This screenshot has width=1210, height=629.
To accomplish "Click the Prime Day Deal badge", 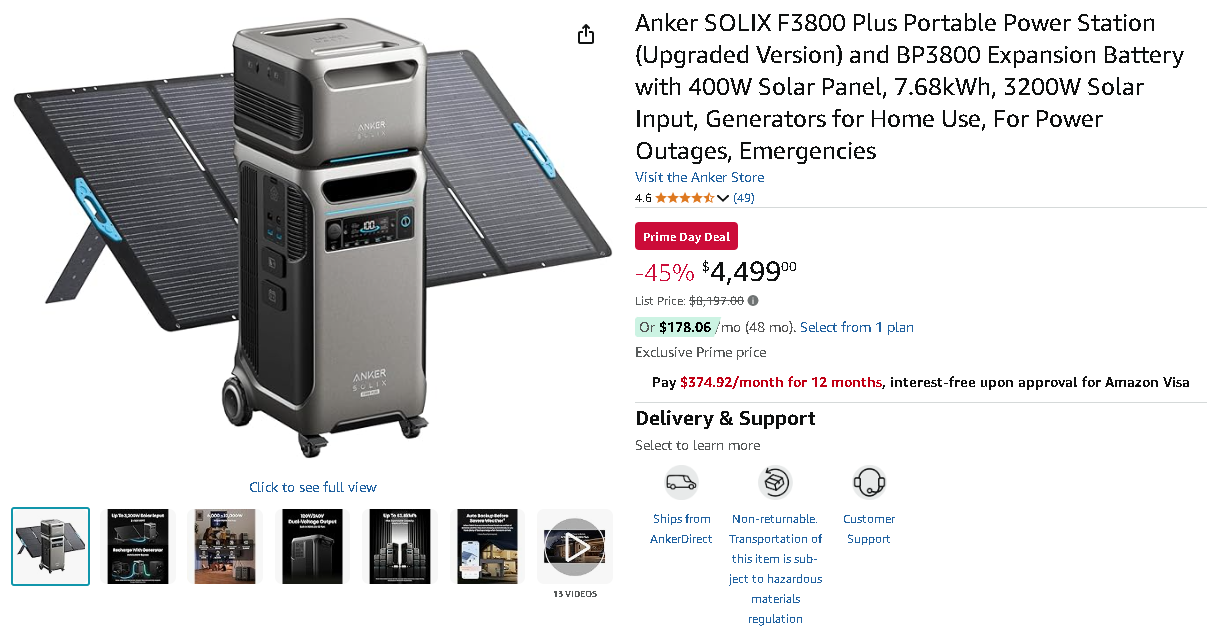I will (x=687, y=237).
